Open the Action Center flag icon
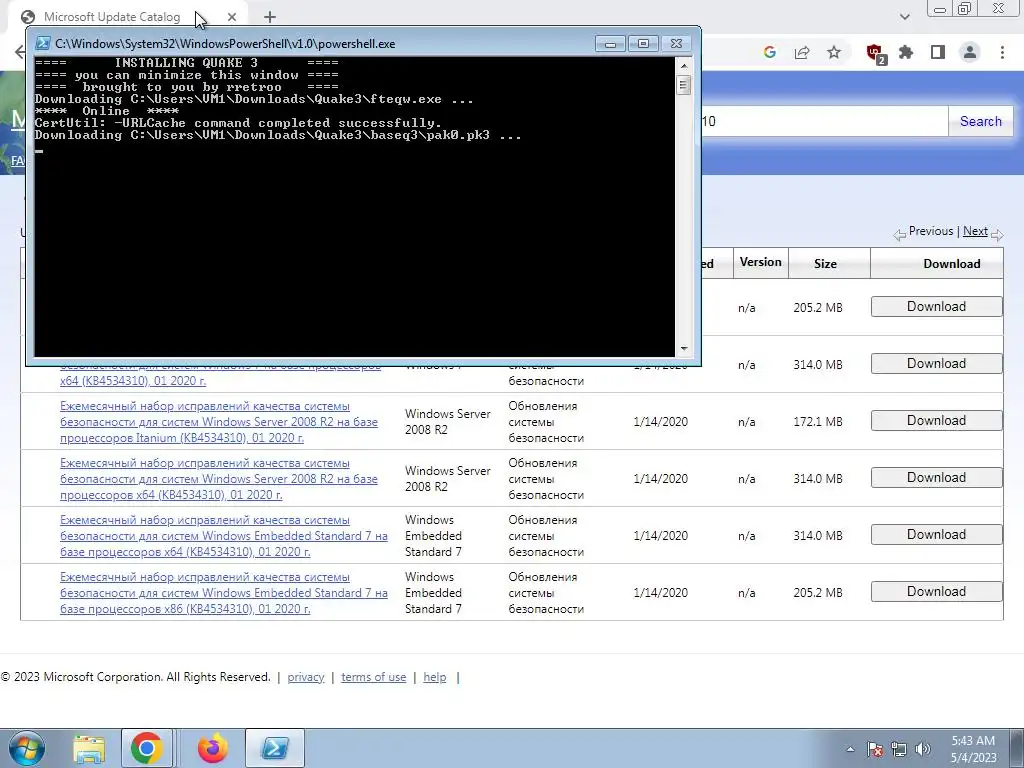The image size is (1024, 768). [x=875, y=749]
